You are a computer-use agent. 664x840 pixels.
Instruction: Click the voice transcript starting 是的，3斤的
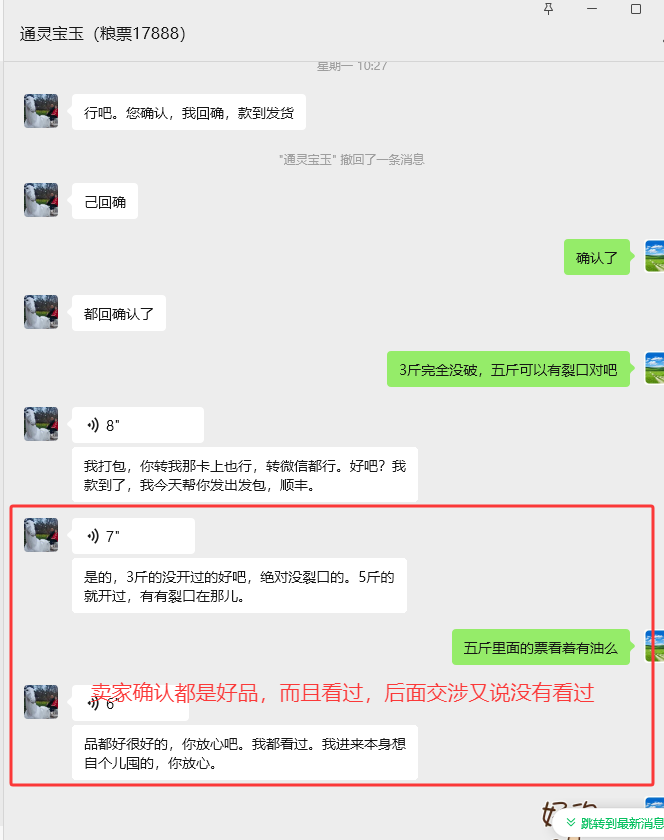(240, 586)
